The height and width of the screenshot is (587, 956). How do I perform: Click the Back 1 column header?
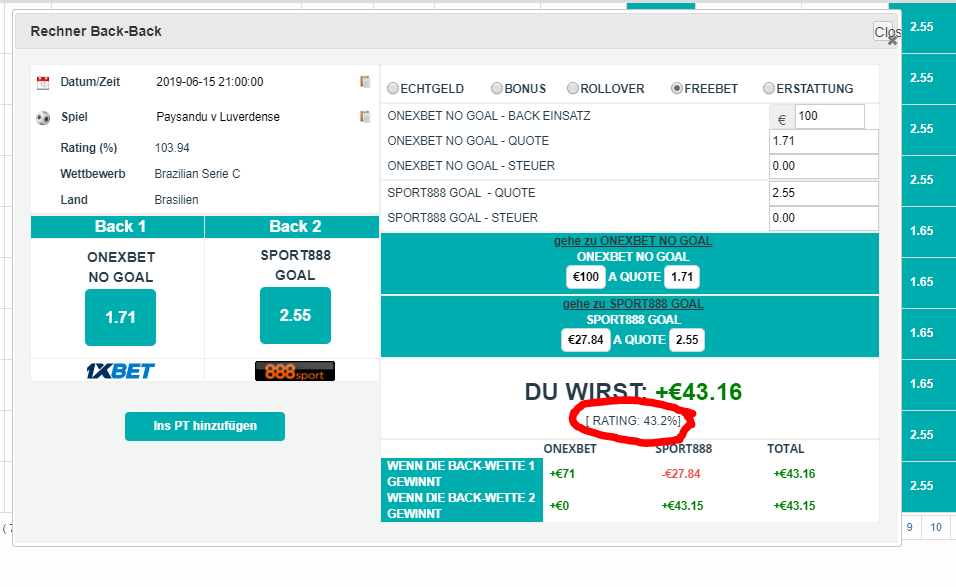pos(120,227)
